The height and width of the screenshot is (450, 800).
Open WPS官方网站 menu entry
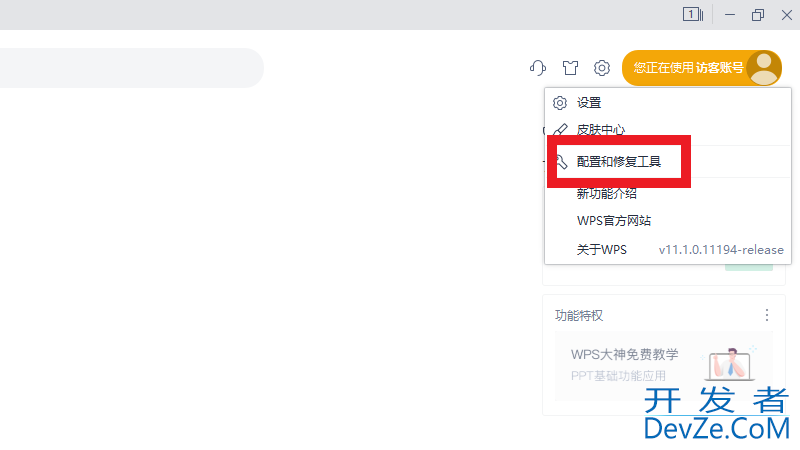(x=668, y=221)
